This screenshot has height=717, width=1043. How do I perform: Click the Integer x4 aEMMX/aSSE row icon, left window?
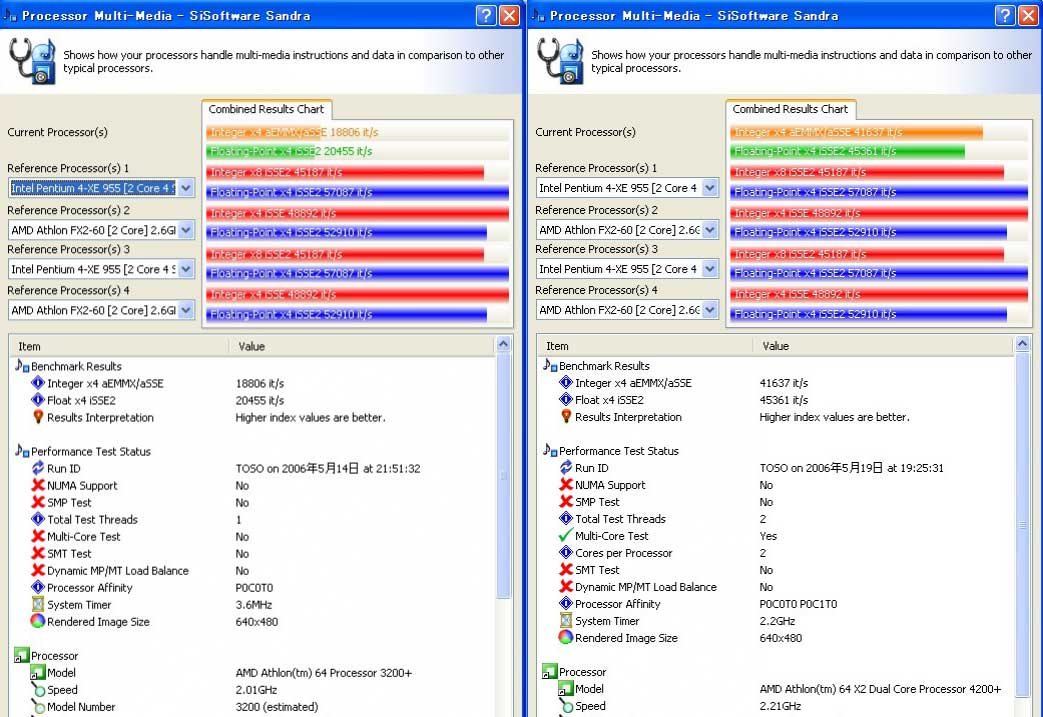pyautogui.click(x=38, y=383)
